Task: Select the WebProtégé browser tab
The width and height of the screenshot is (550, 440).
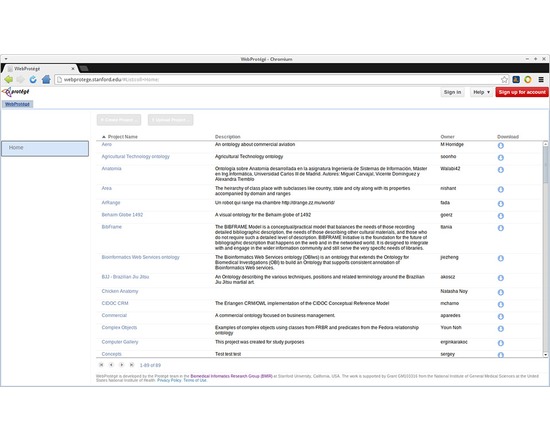Action: point(41,68)
